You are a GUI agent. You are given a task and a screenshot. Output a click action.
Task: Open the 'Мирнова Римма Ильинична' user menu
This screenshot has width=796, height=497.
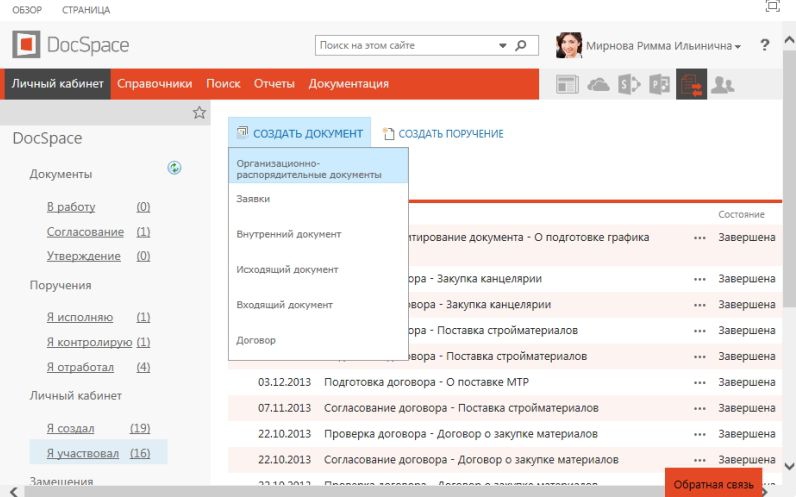coord(663,46)
